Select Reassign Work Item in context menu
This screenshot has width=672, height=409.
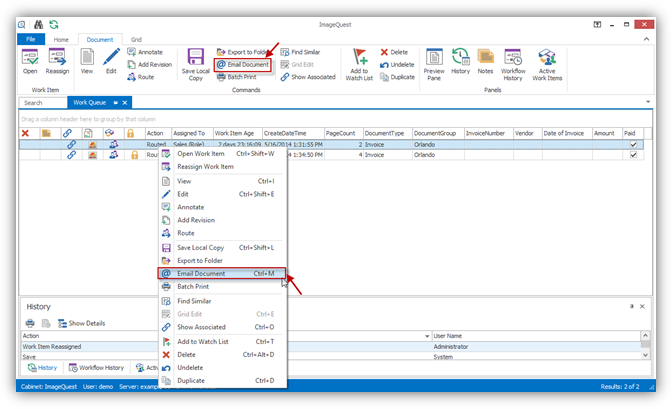222,166
